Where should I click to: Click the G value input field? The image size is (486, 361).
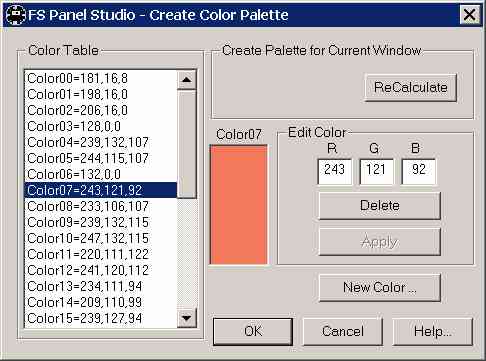point(377,171)
